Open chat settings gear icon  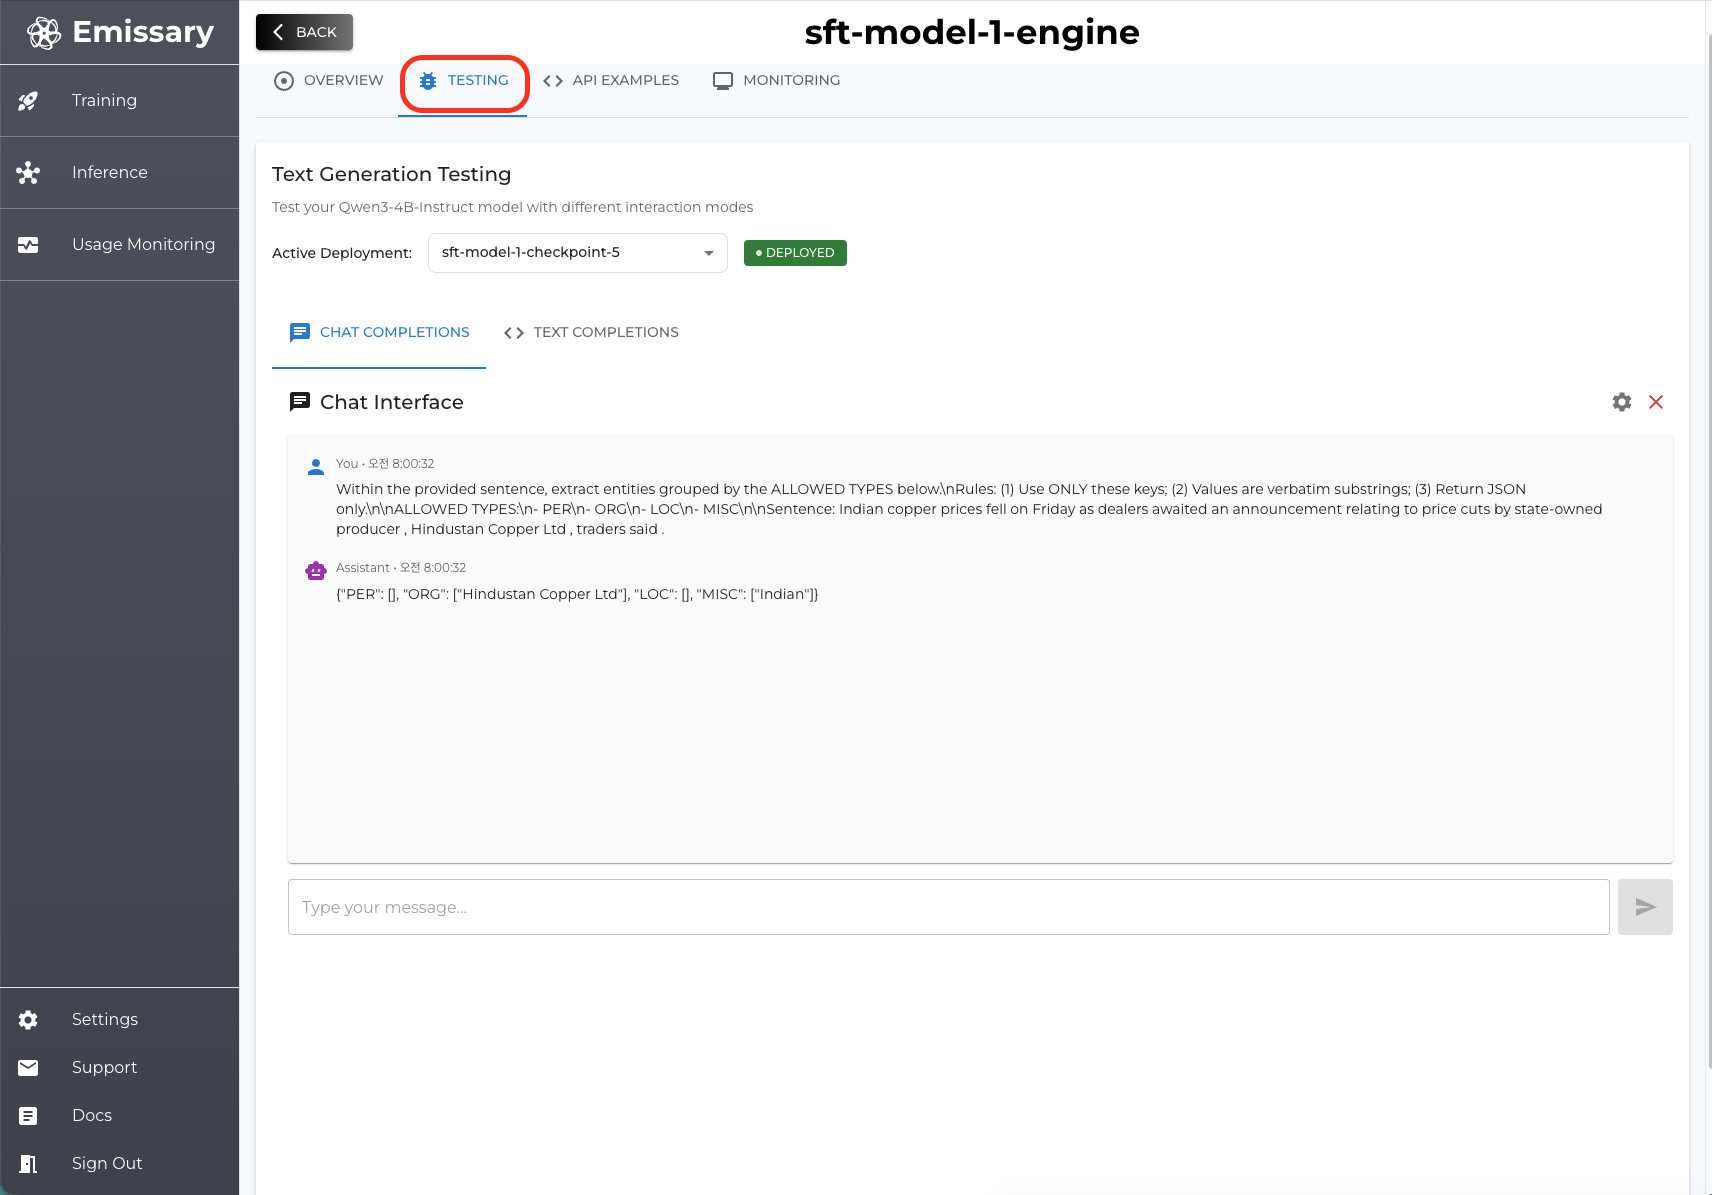click(x=1622, y=402)
